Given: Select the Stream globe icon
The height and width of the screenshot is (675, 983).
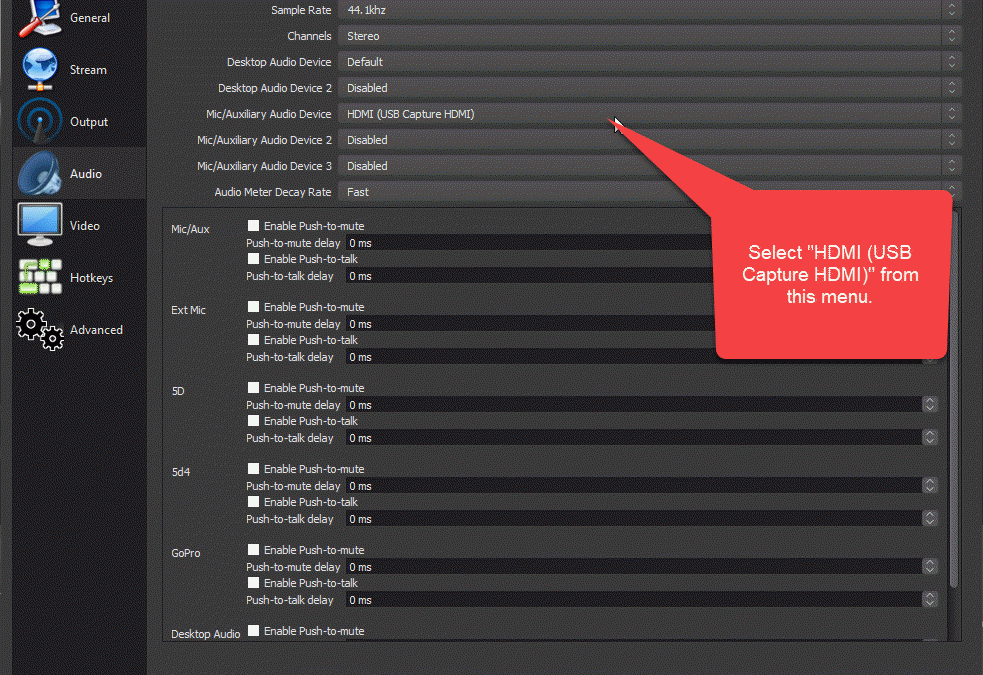Looking at the screenshot, I should (40, 70).
